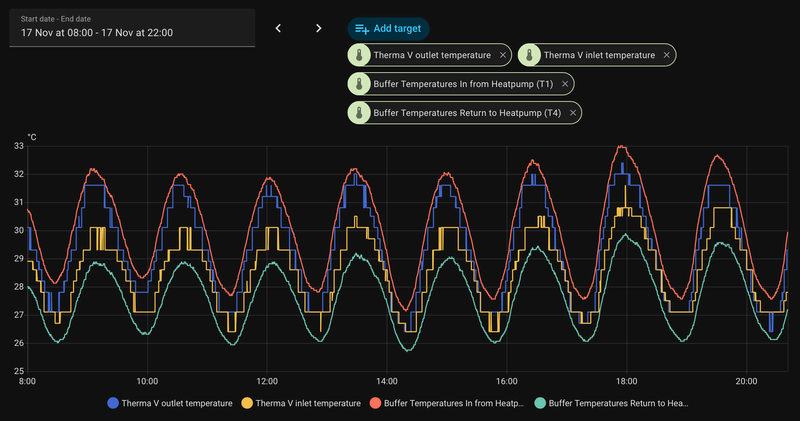Toggle red Buffer Temperatures In legend dot

(376, 403)
